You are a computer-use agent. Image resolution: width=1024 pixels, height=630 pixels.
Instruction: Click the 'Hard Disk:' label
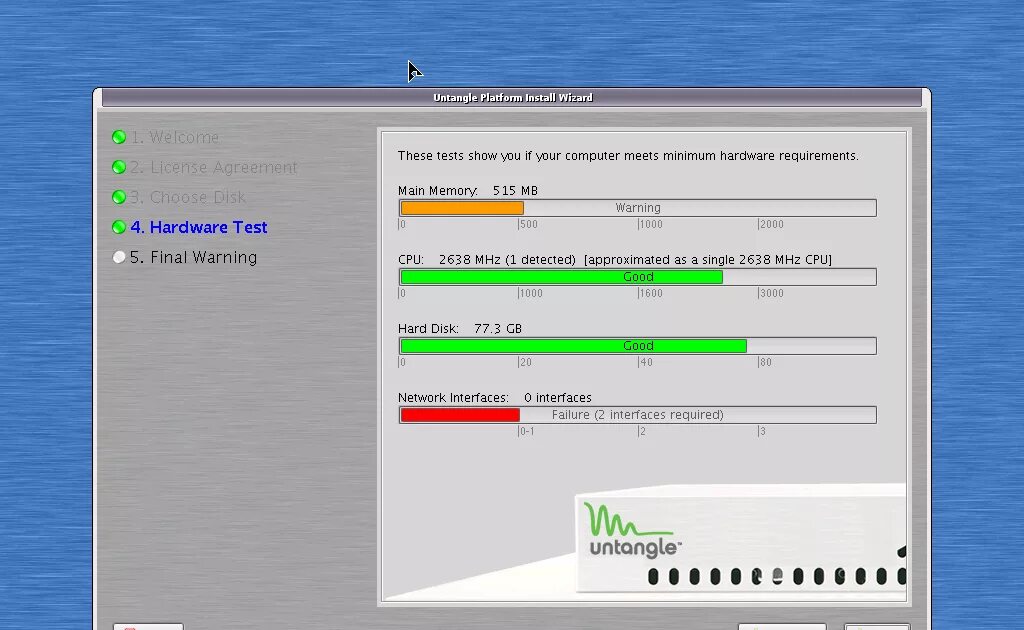[428, 328]
